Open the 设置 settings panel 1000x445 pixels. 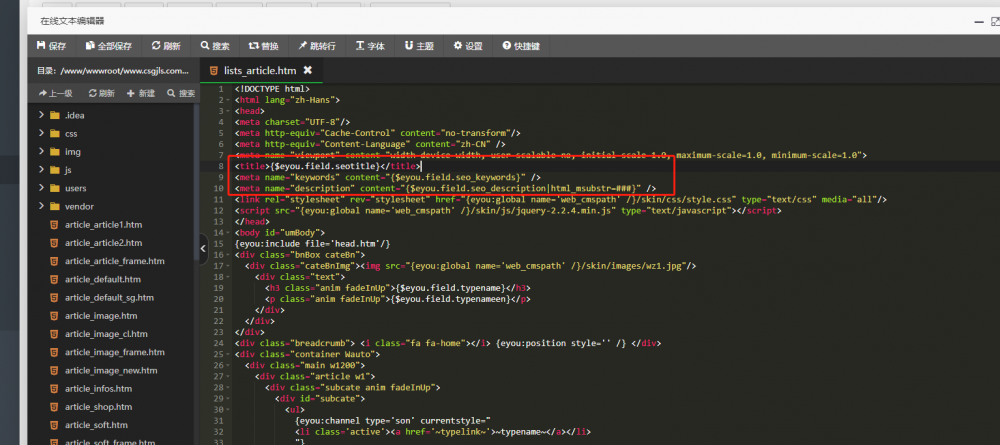coord(468,46)
